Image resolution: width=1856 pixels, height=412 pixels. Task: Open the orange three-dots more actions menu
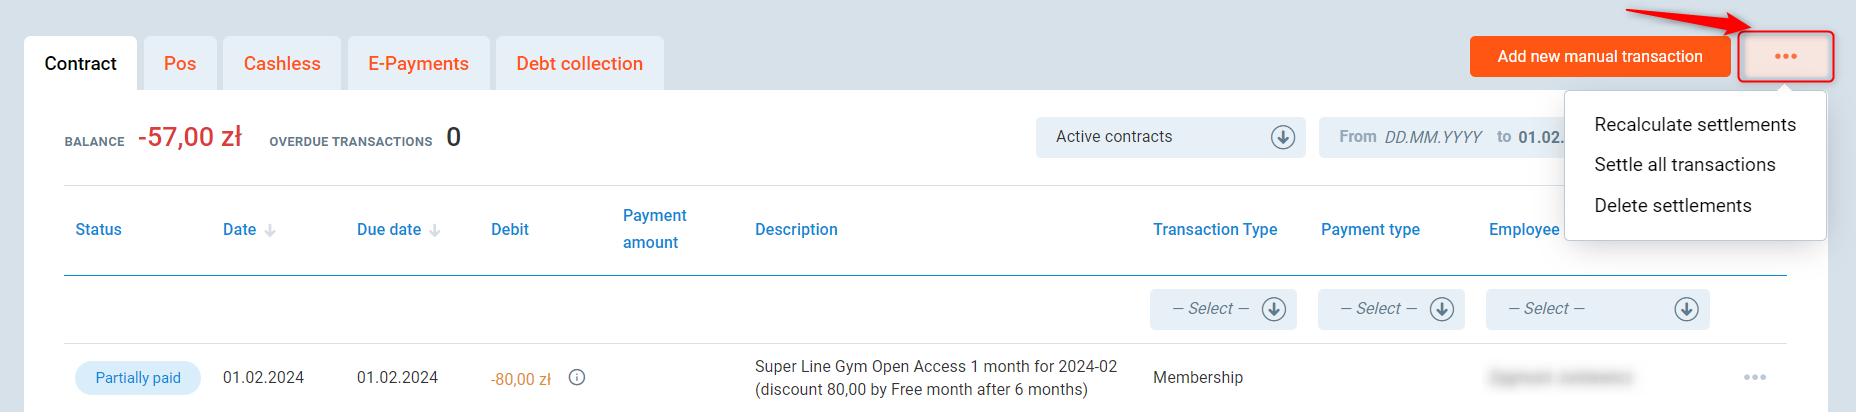[x=1785, y=57]
